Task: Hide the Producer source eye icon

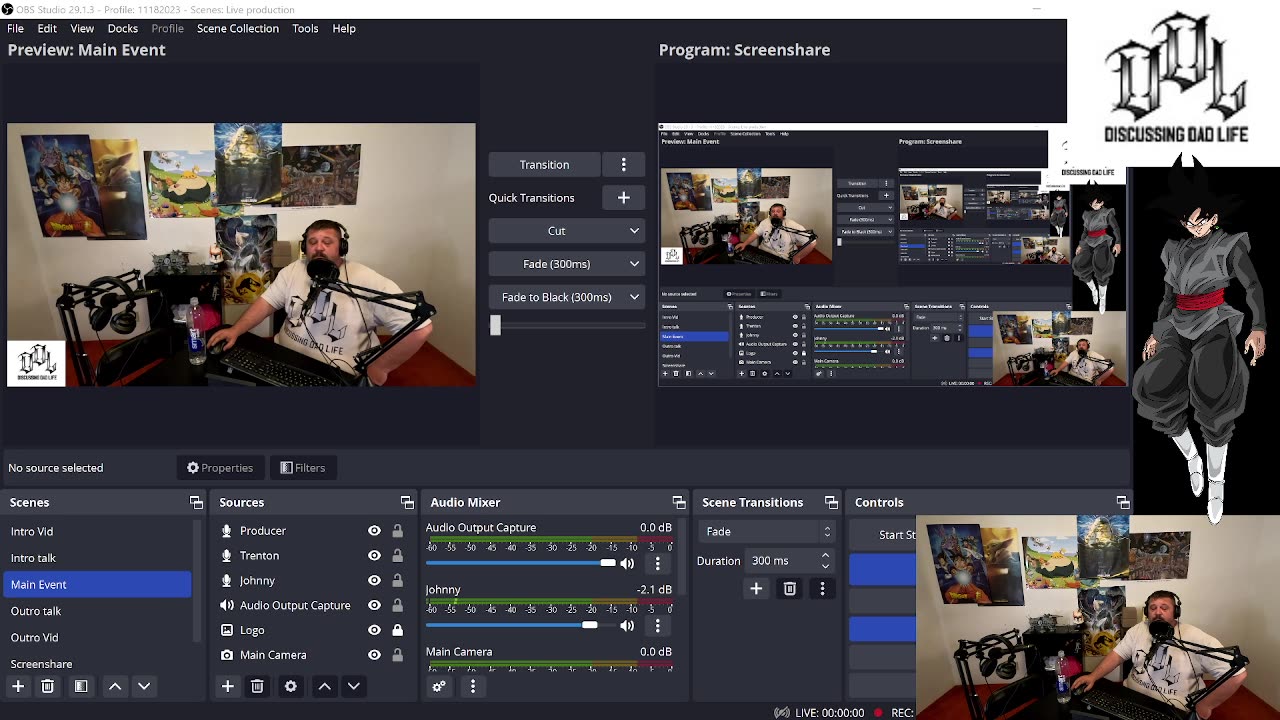Action: point(374,531)
